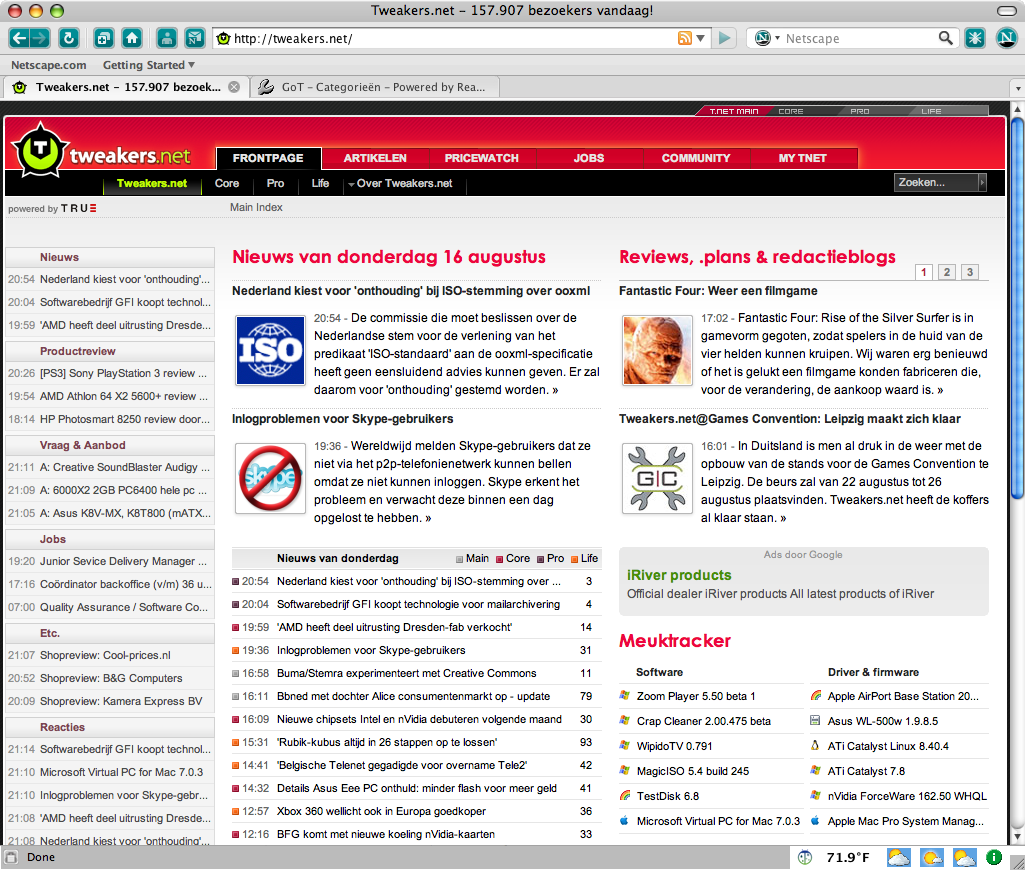Click the Netscape search input field
Image resolution: width=1025 pixels, height=870 pixels.
pos(859,38)
